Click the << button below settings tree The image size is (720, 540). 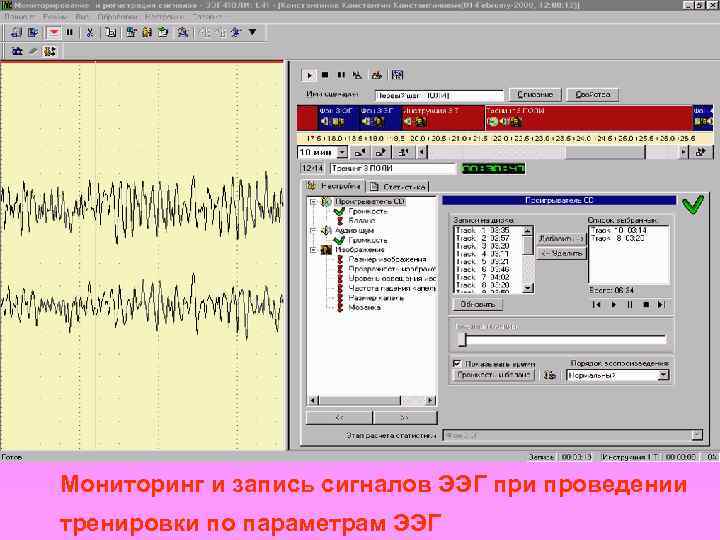click(x=339, y=417)
